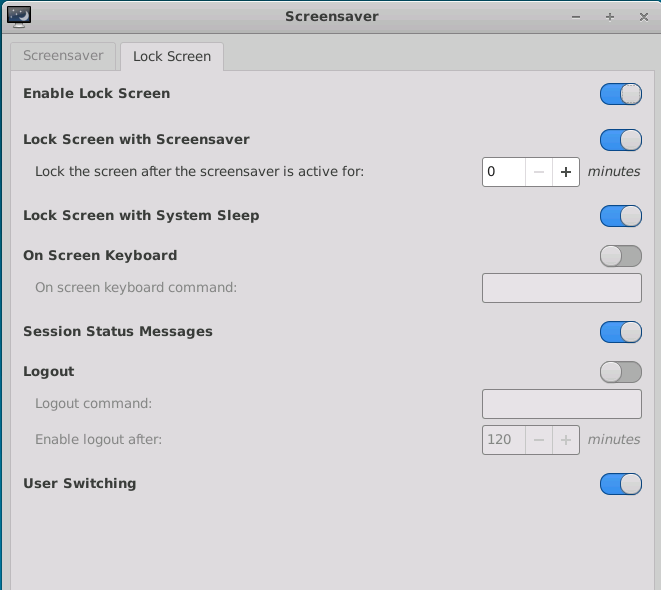Disable the User Switching toggle

(620, 484)
